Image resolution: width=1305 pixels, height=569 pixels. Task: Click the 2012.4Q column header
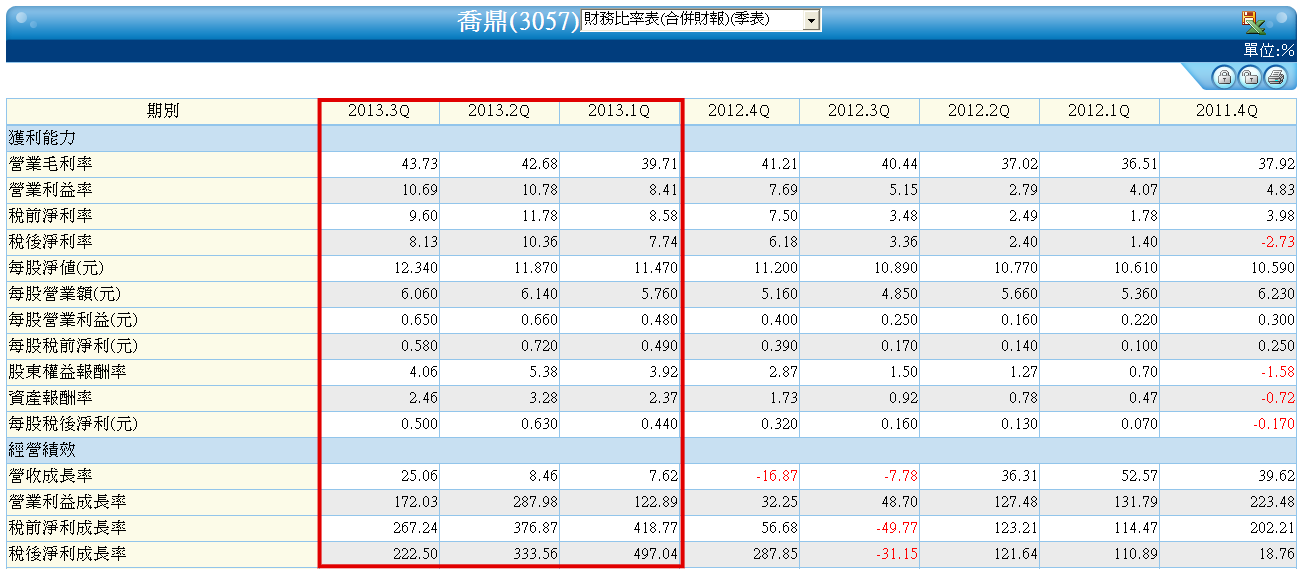739,111
